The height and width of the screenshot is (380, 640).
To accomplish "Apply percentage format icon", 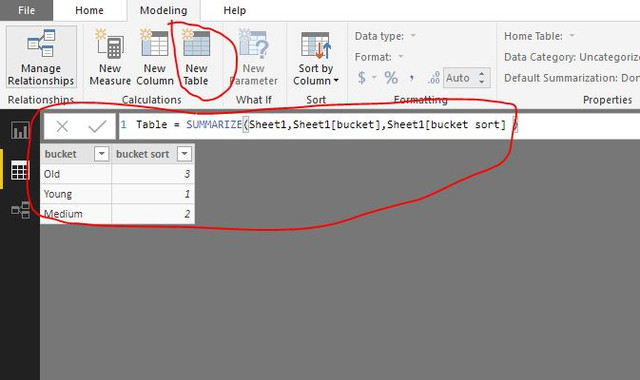I will (x=391, y=78).
